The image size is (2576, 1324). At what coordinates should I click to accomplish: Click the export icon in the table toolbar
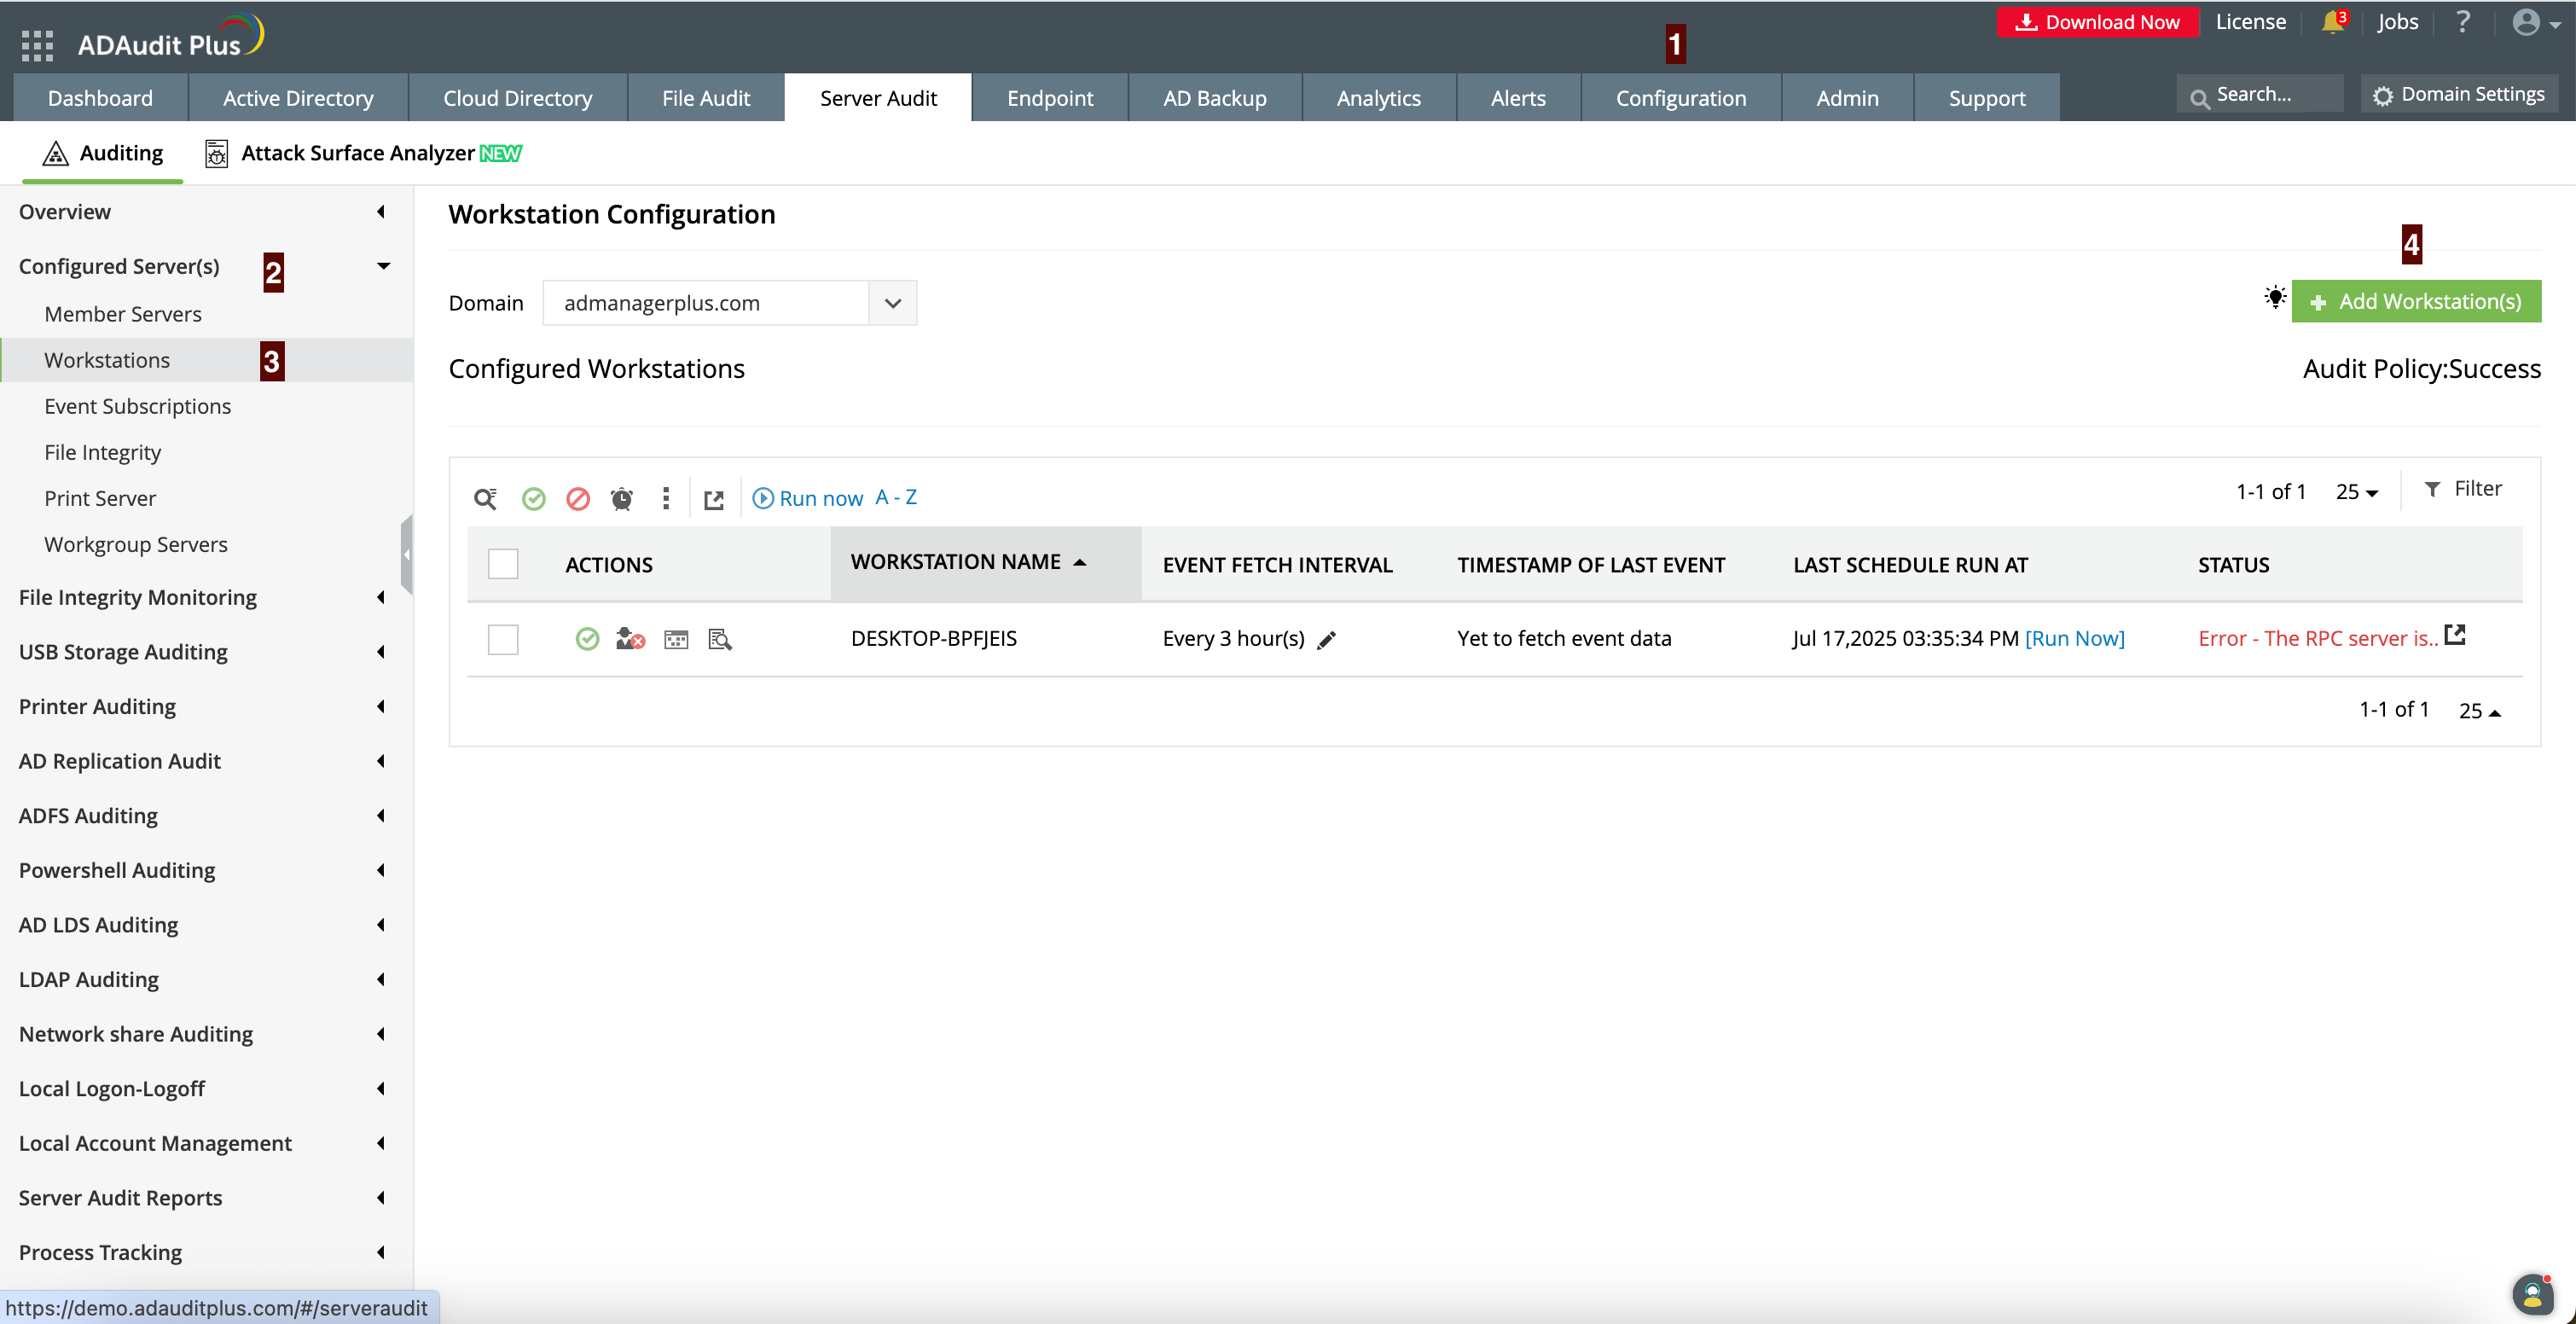[x=713, y=499]
